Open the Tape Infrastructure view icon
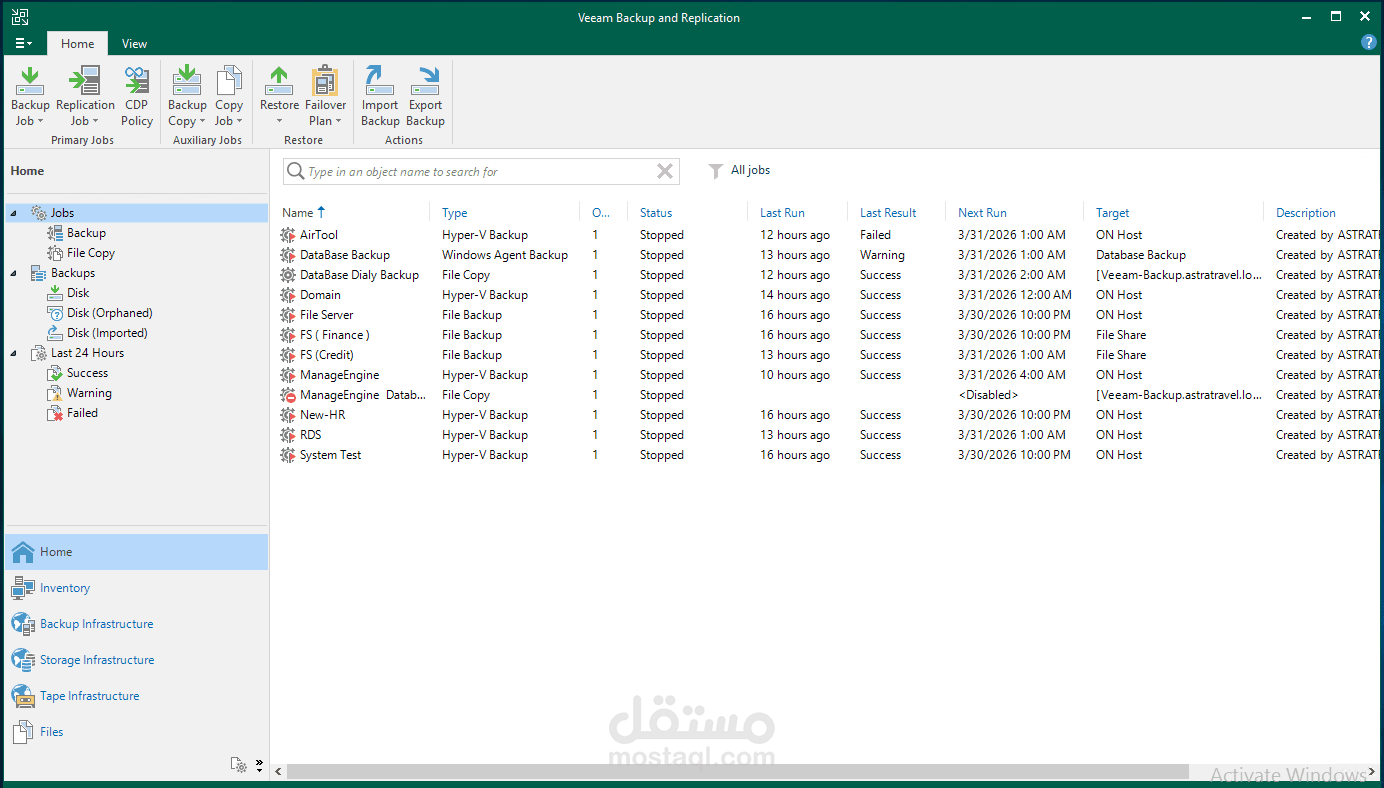1384x788 pixels. [x=23, y=696]
